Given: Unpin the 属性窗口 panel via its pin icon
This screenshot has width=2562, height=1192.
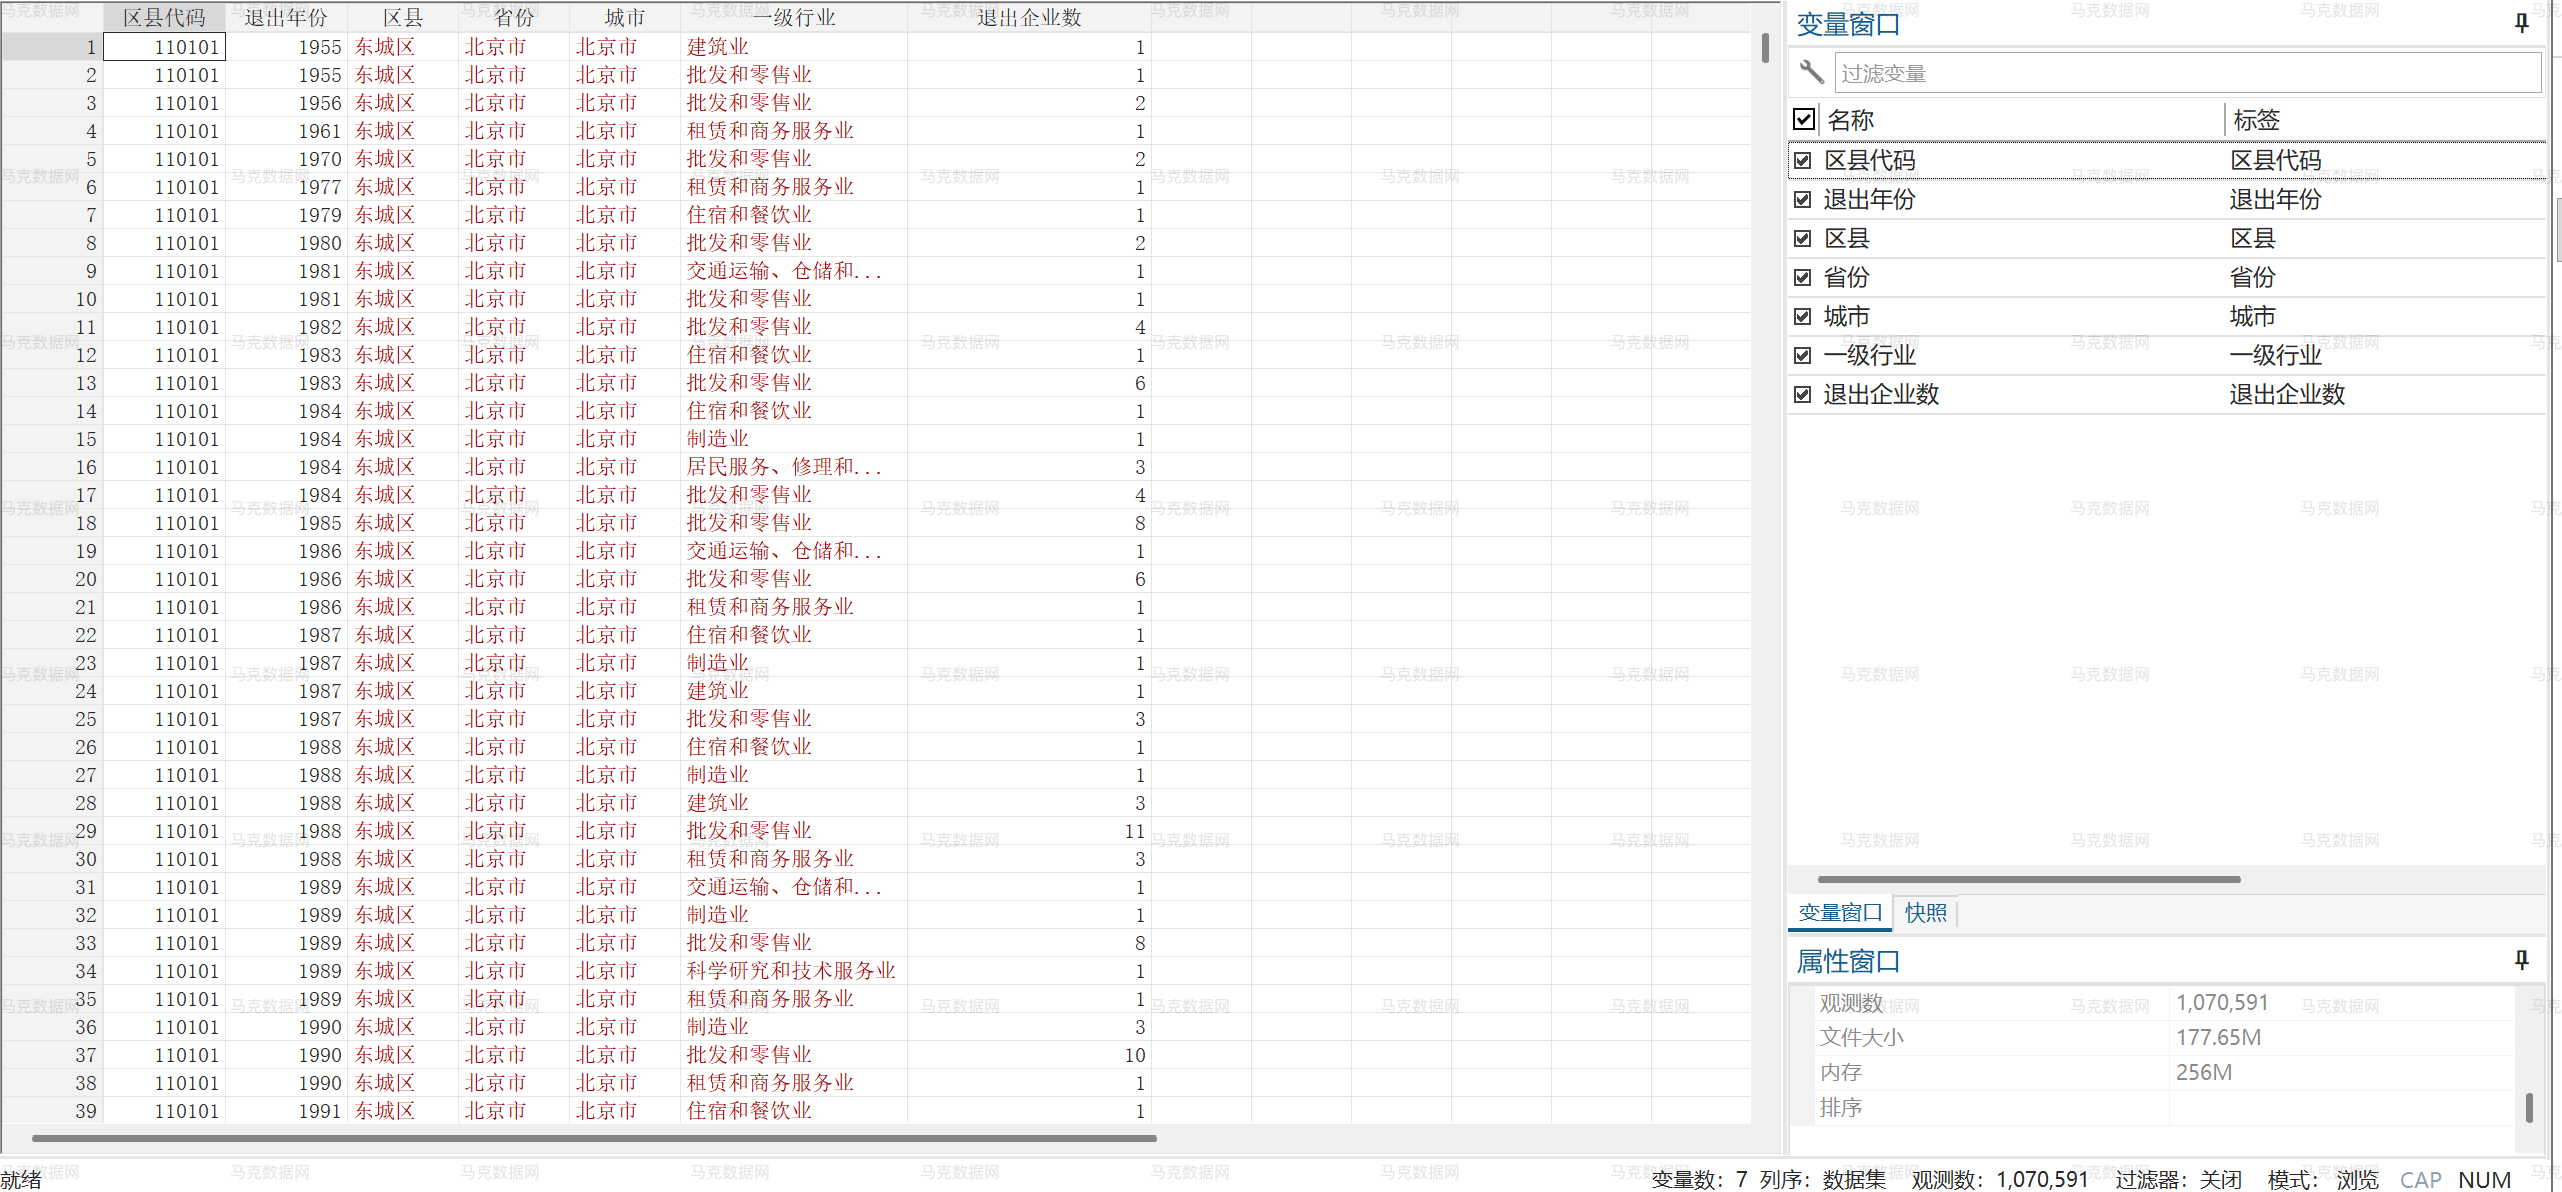Looking at the screenshot, I should point(2521,959).
